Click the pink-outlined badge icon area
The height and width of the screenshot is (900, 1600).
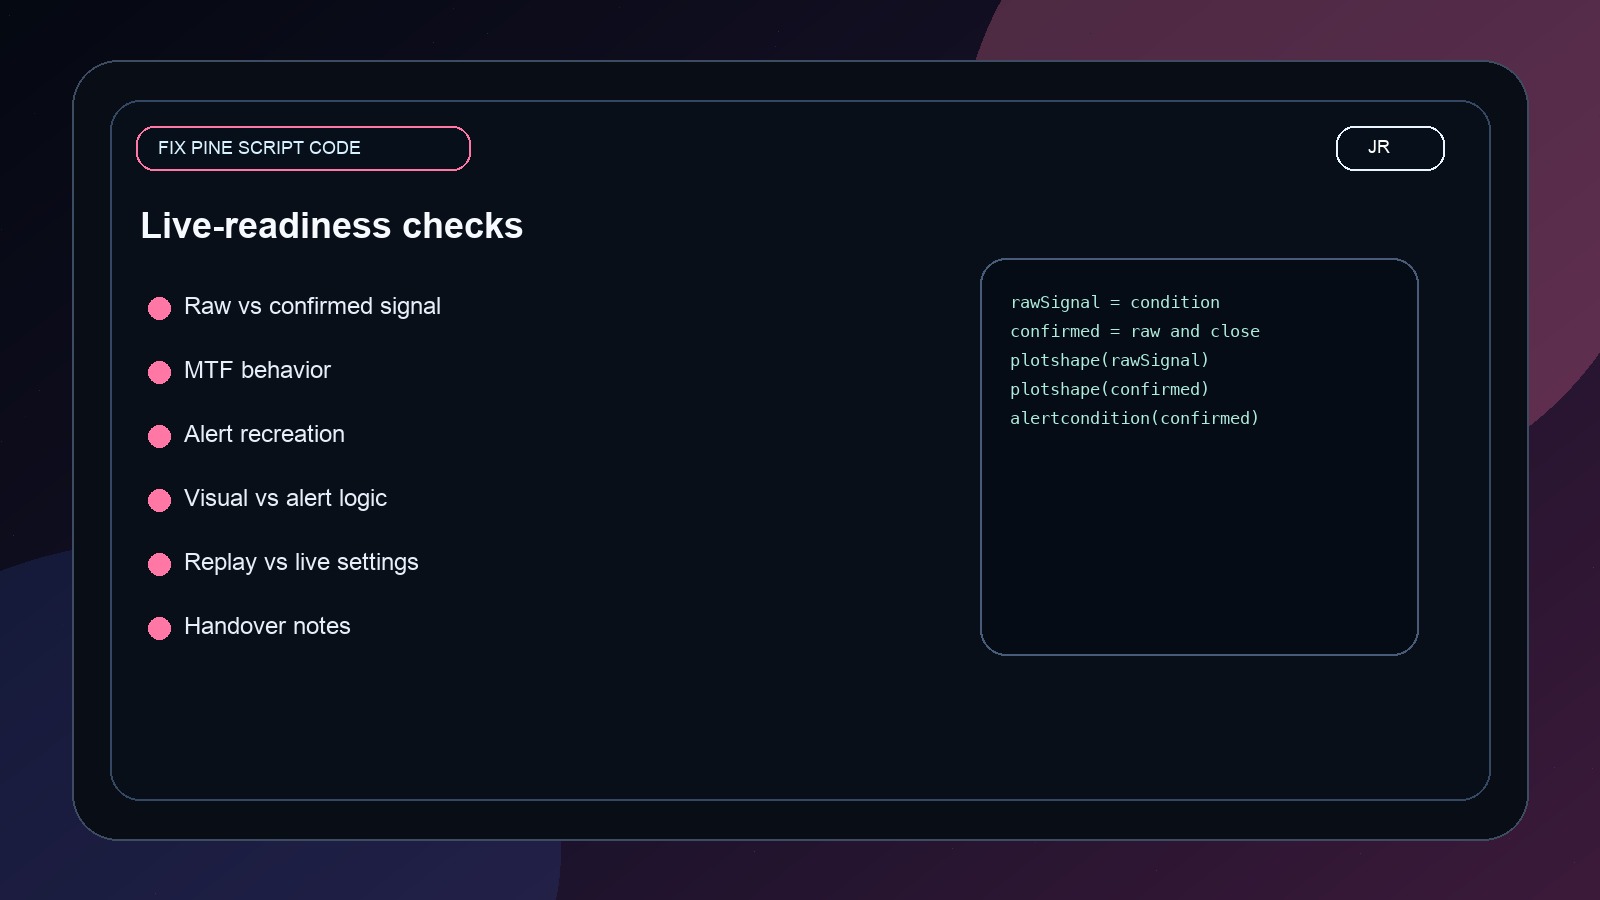click(x=302, y=148)
